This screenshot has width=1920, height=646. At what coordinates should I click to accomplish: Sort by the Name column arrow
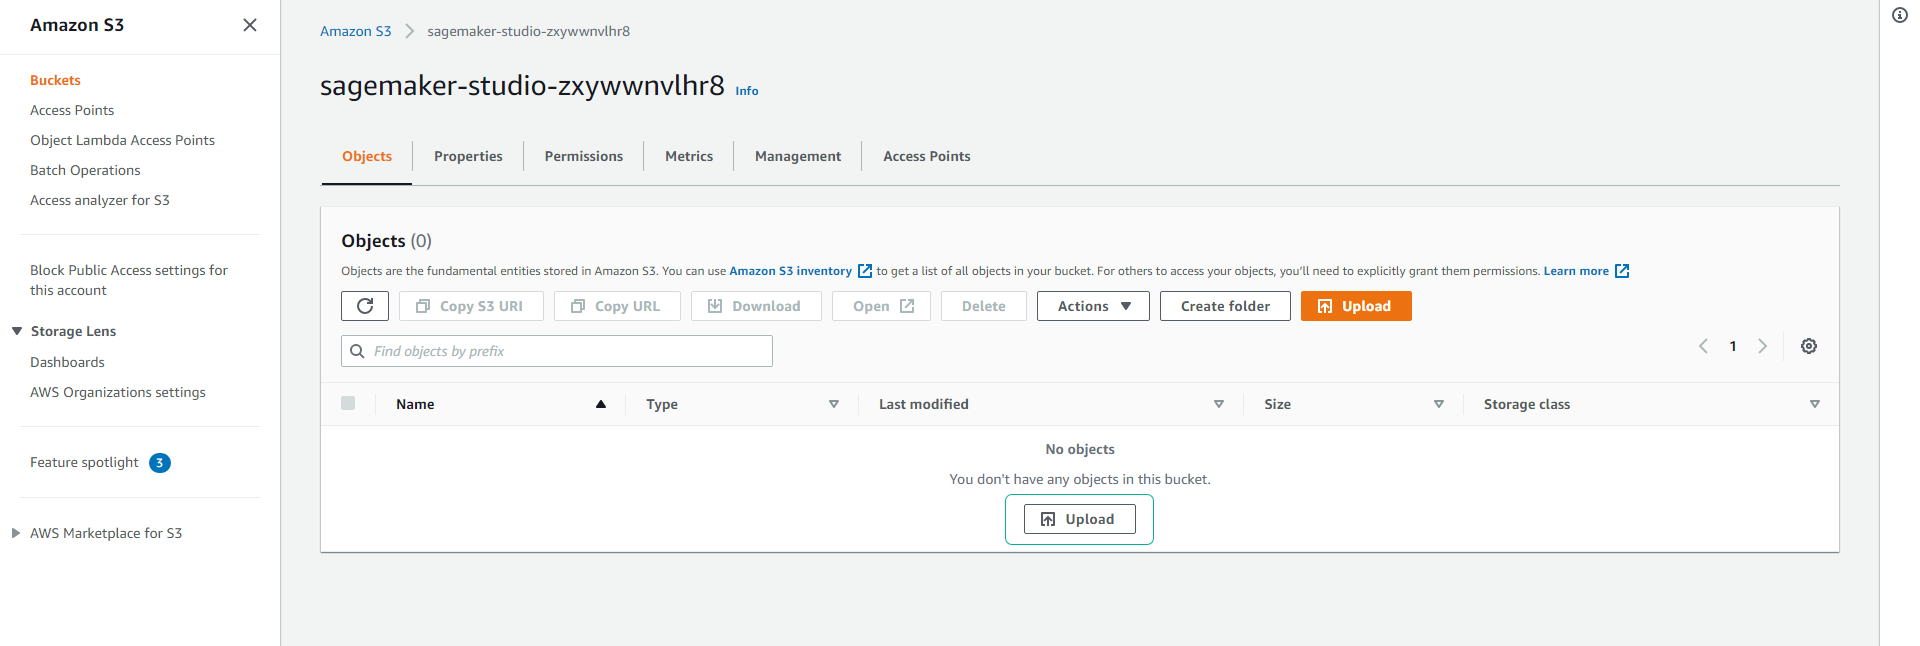click(x=600, y=404)
